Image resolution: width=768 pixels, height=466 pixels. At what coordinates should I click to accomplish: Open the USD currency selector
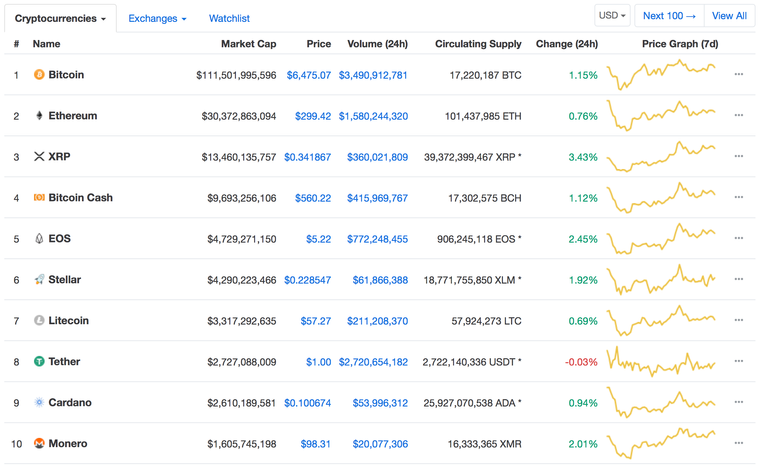612,16
